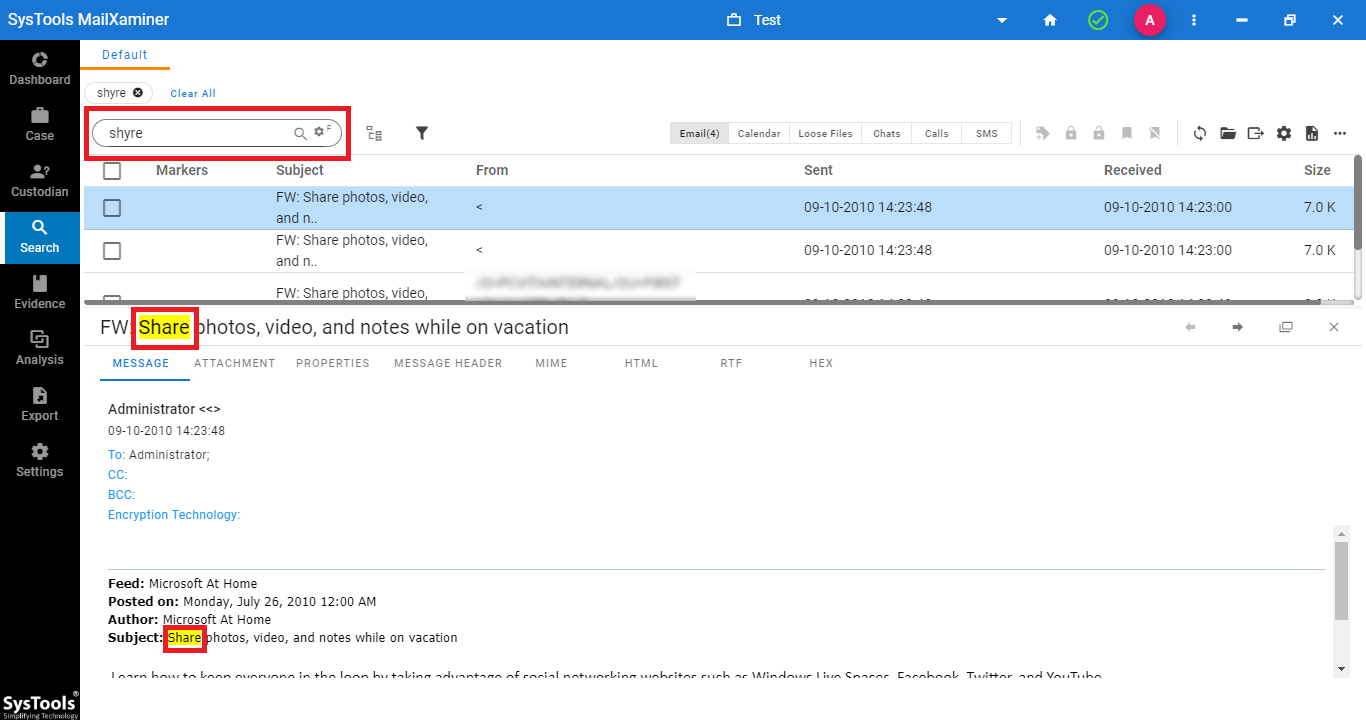
Task: Open the vertical three-dot menu in the title bar
Action: click(1194, 20)
